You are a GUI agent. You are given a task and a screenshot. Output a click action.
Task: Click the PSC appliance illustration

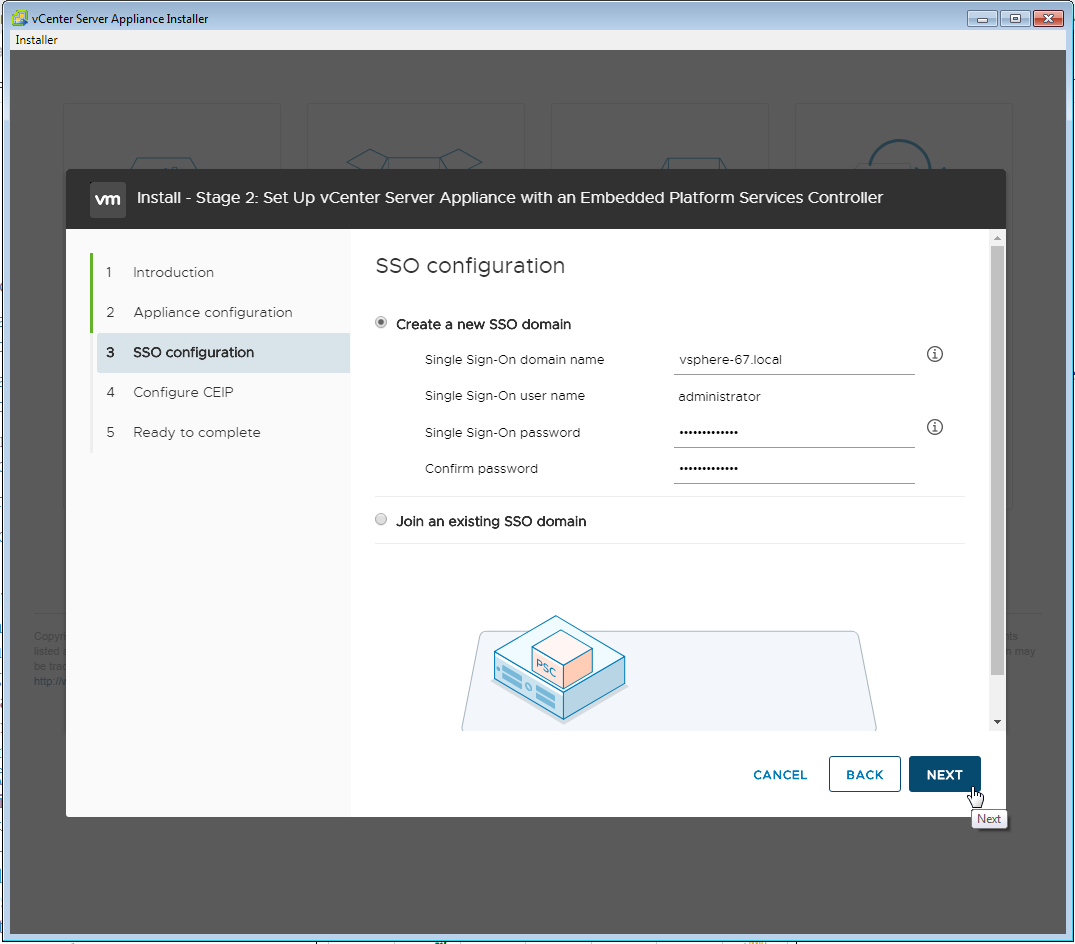(559, 668)
